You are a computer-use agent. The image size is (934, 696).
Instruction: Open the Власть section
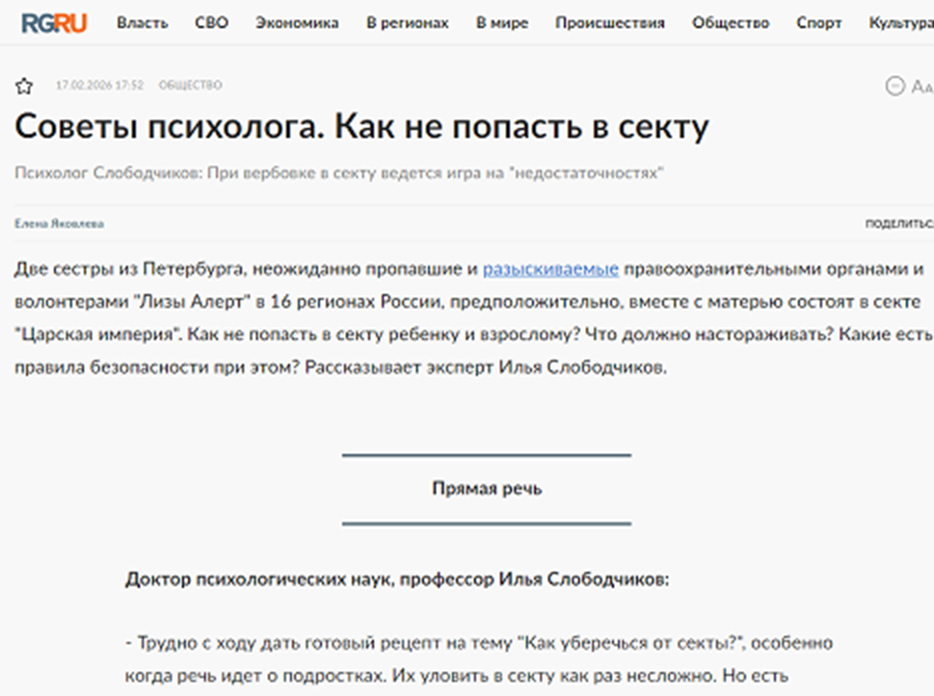(142, 23)
